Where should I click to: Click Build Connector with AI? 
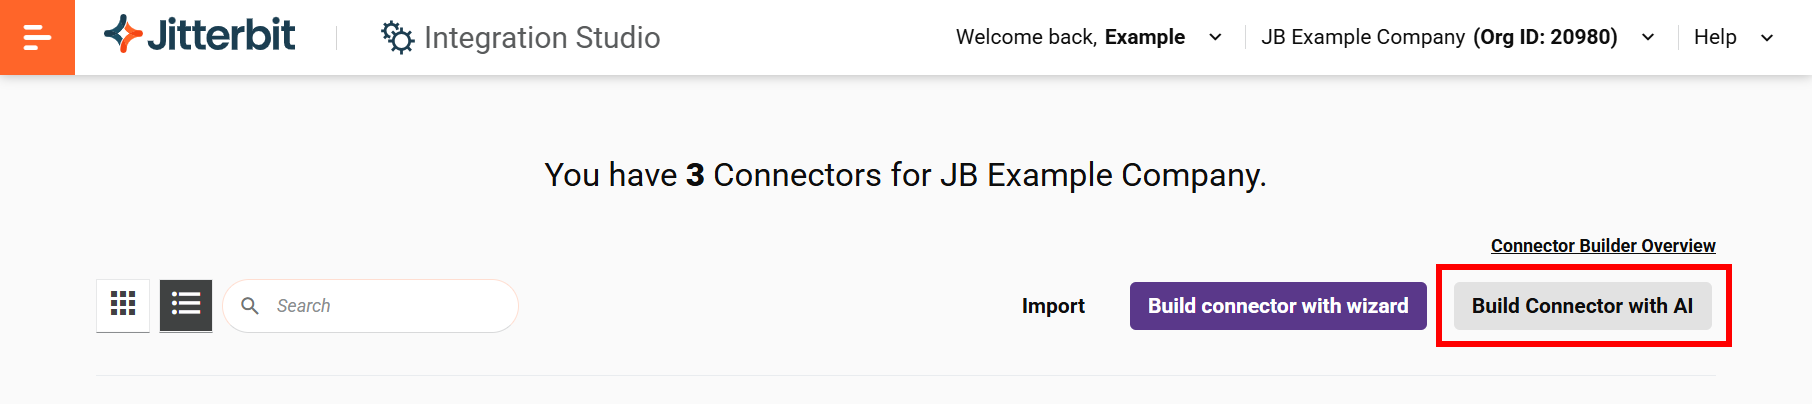[x=1582, y=306]
